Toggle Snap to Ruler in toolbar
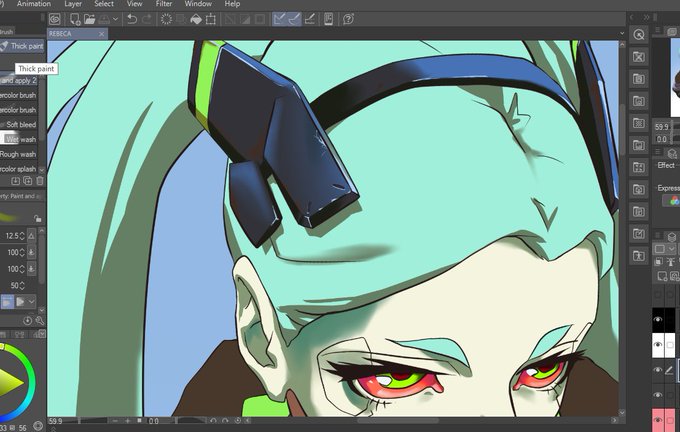 (280, 19)
